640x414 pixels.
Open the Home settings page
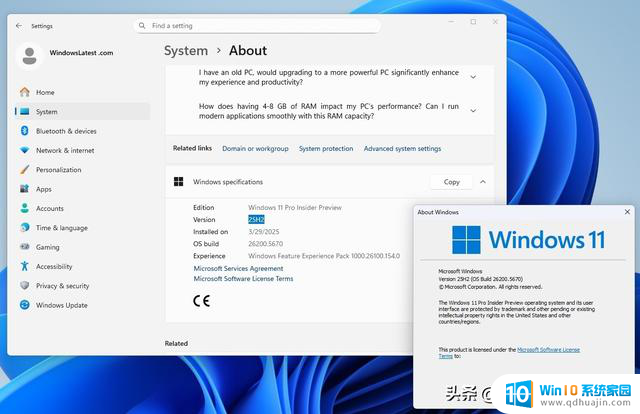pyautogui.click(x=82, y=92)
